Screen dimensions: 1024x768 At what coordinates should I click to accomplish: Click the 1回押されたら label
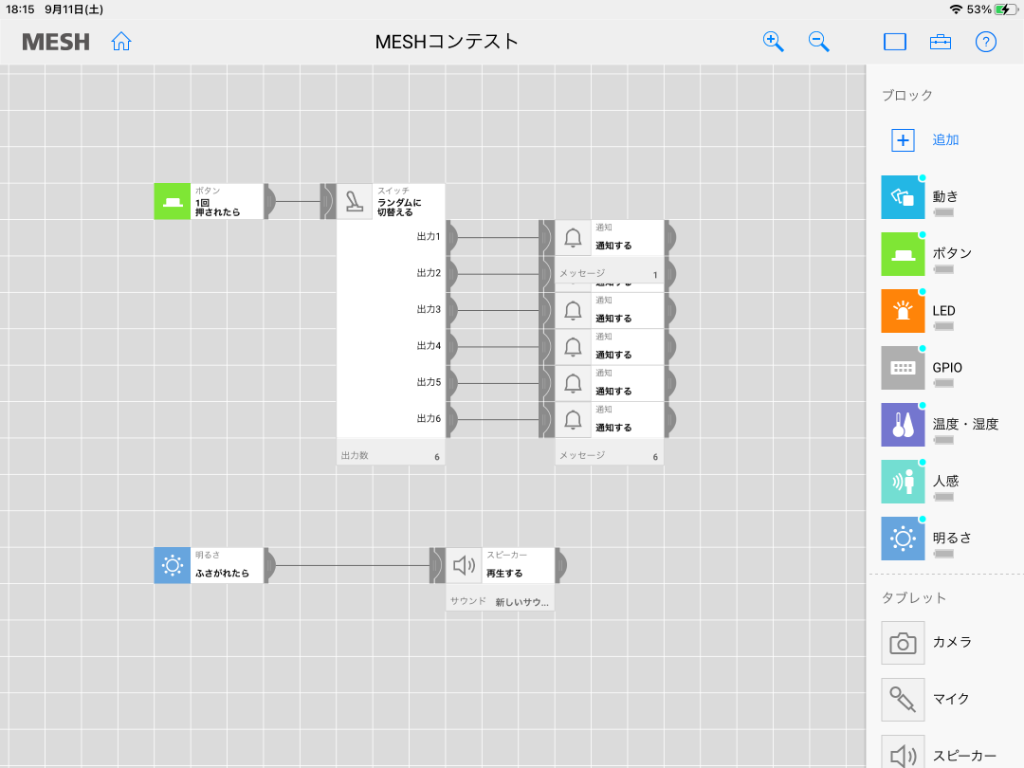click(217, 208)
